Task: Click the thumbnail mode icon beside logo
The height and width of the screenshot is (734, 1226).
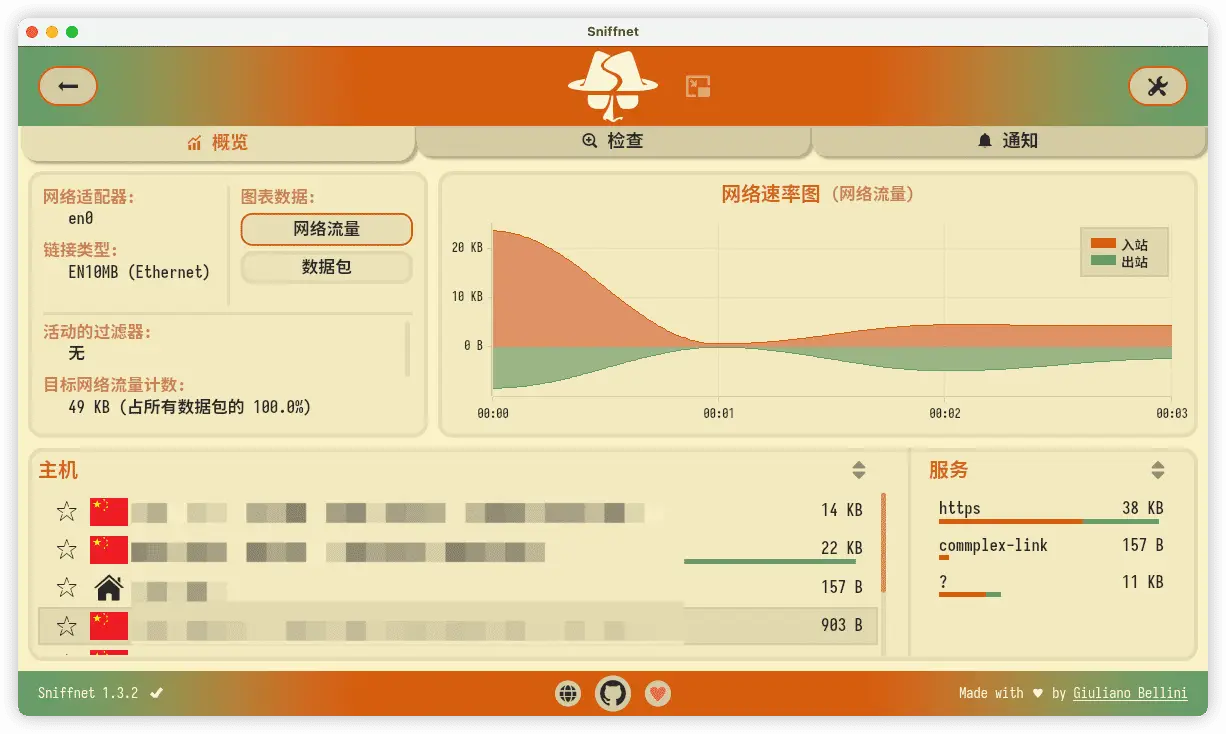Action: 698,87
